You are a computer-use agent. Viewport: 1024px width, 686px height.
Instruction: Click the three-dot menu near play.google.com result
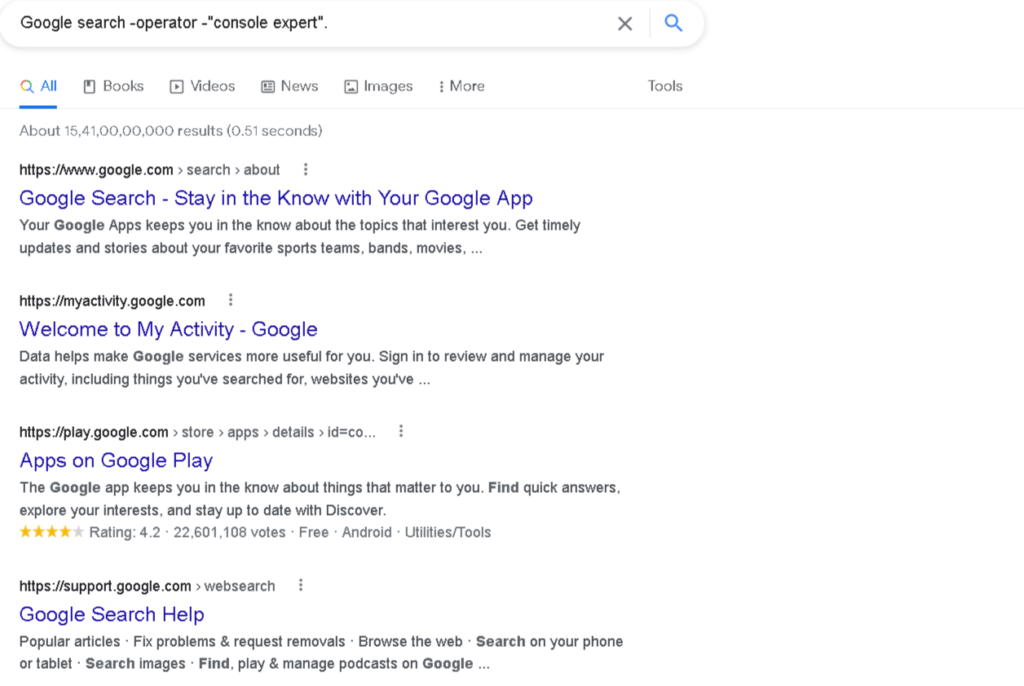(x=400, y=430)
